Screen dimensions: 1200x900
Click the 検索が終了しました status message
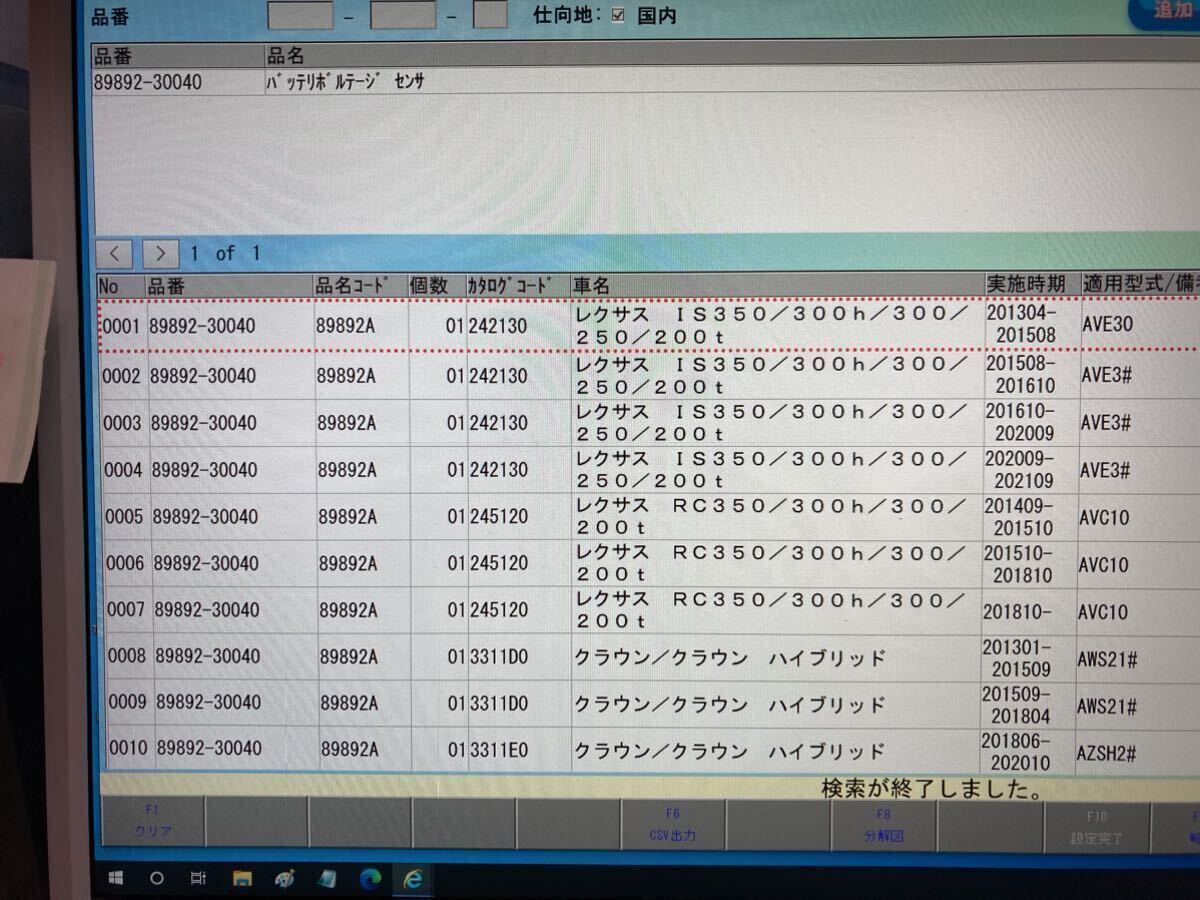point(931,788)
